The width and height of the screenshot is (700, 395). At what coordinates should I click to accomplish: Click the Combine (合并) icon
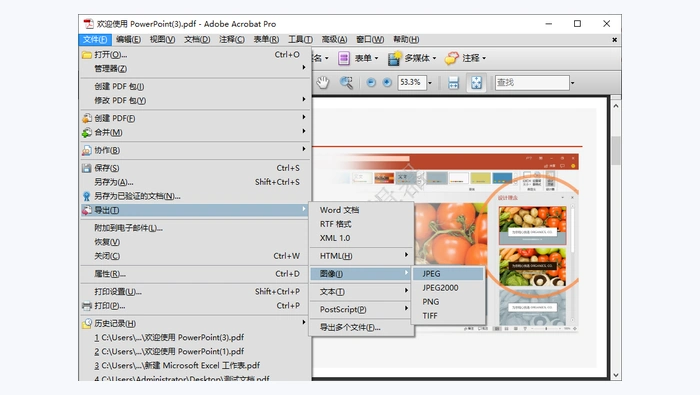click(x=87, y=133)
